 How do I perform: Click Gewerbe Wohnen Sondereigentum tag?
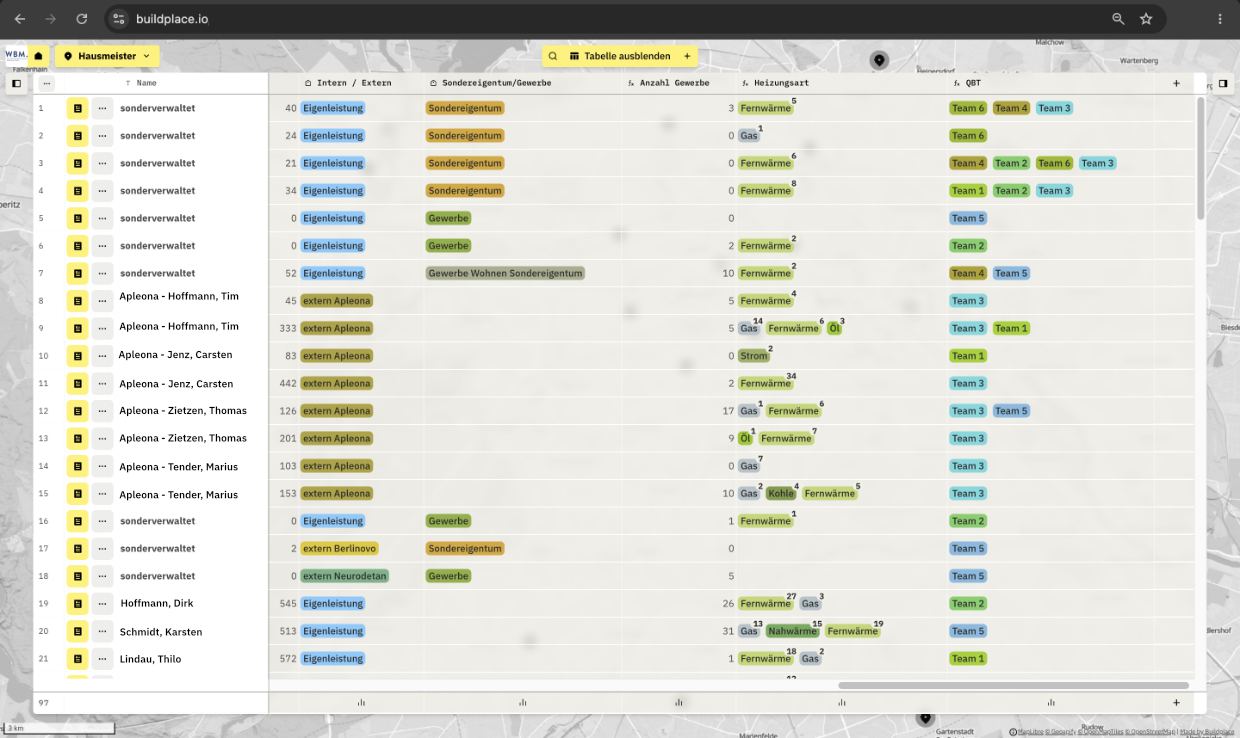505,273
